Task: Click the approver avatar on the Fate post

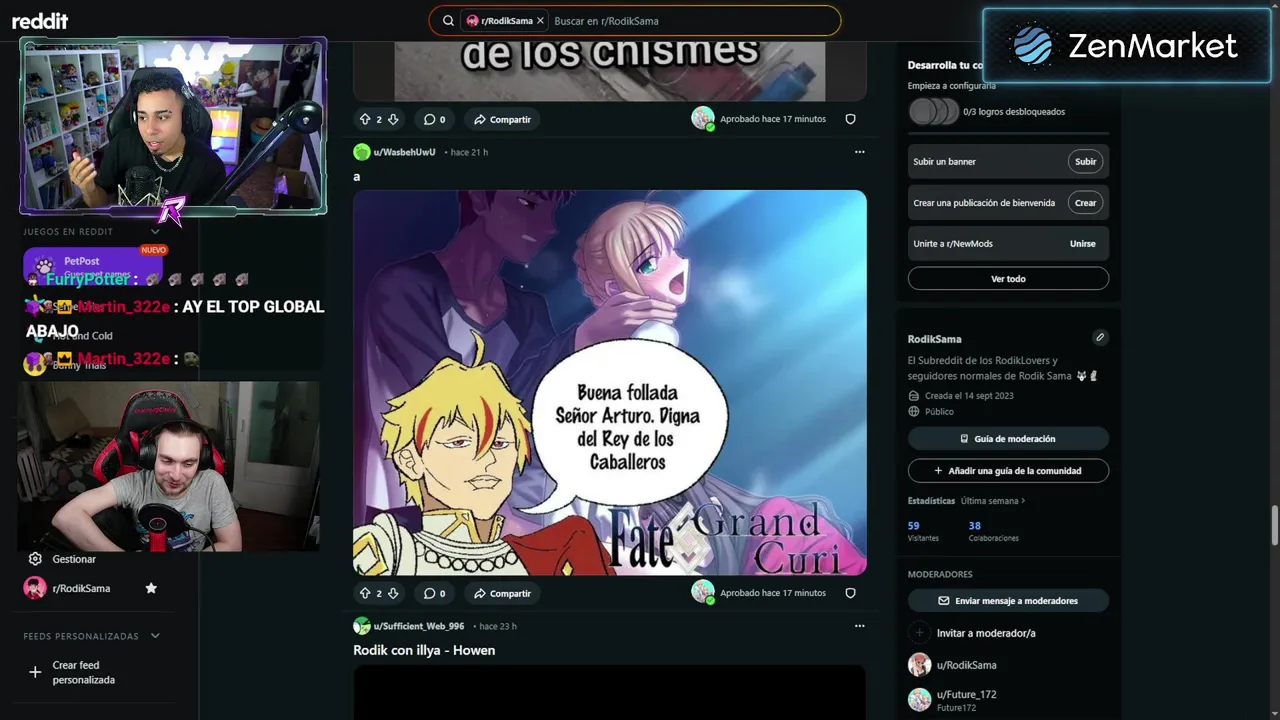Action: coord(703,592)
